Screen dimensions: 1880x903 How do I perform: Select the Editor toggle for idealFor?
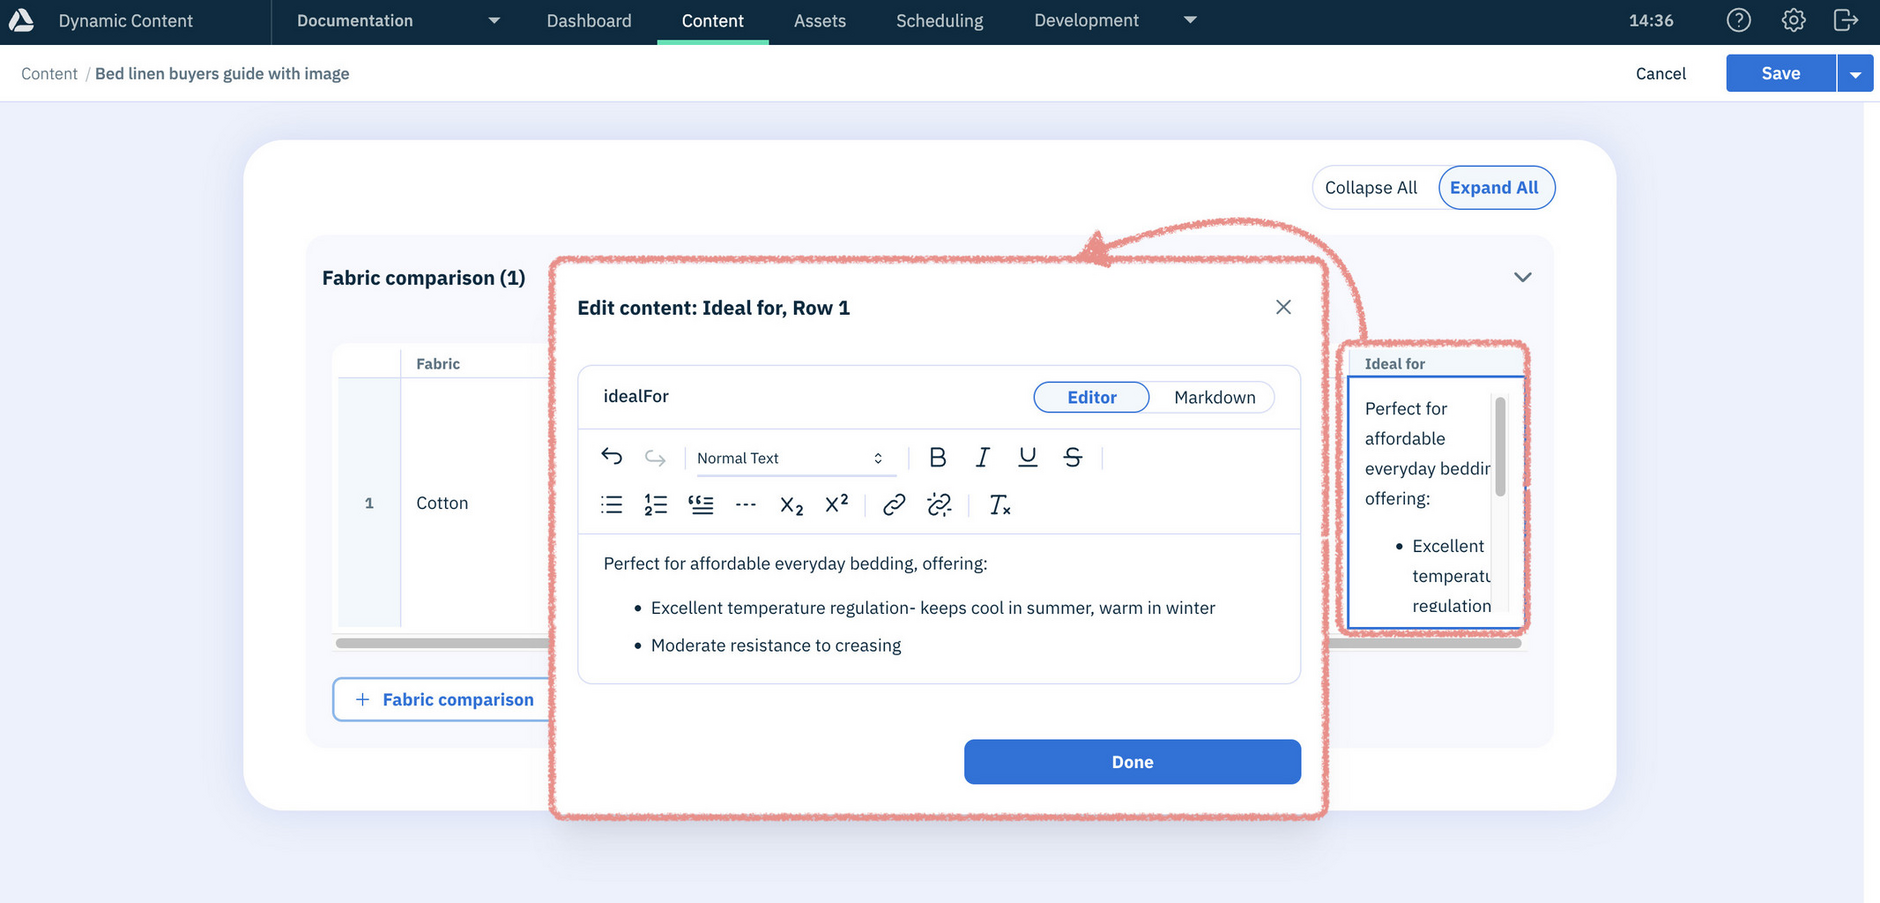(x=1090, y=397)
